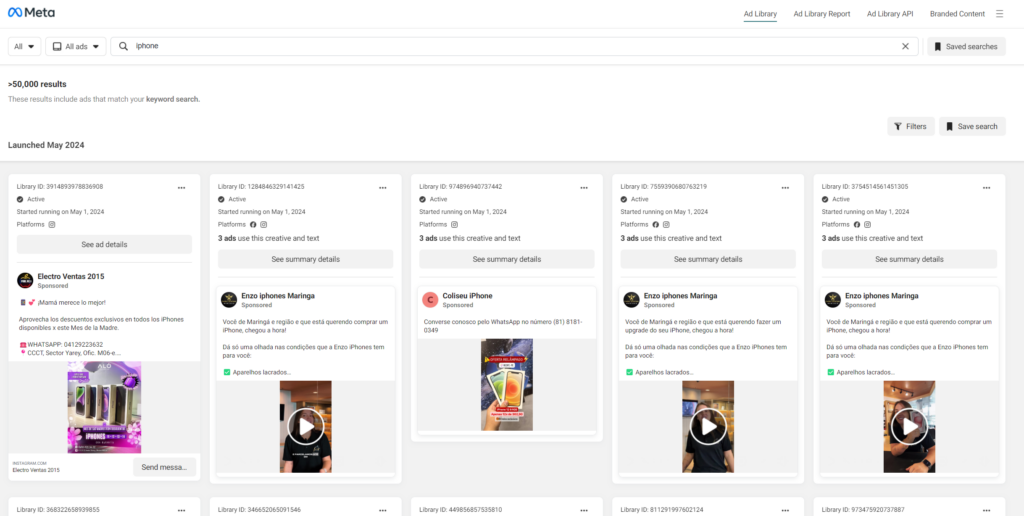Open the hamburger menu in header
The height and width of the screenshot is (516, 1024).
999,14
